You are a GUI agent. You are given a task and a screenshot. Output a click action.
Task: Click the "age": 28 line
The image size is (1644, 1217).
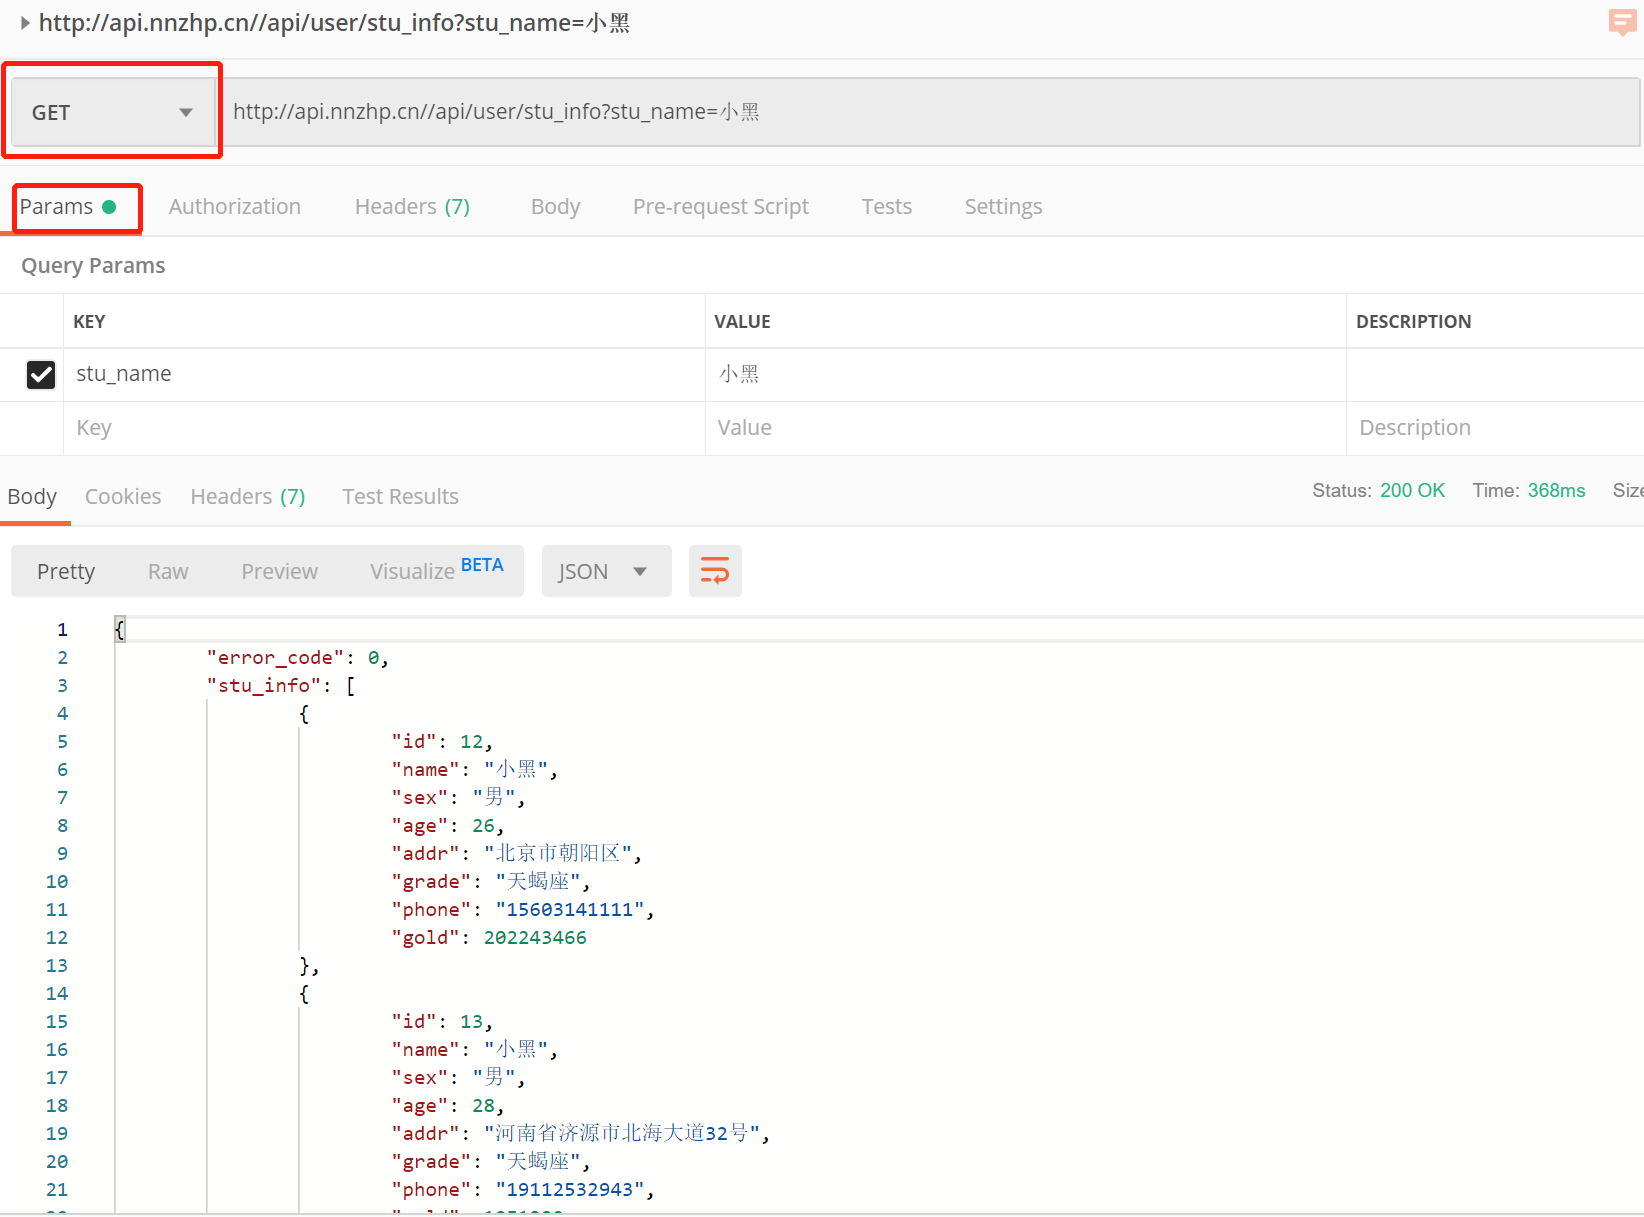[x=448, y=1106]
